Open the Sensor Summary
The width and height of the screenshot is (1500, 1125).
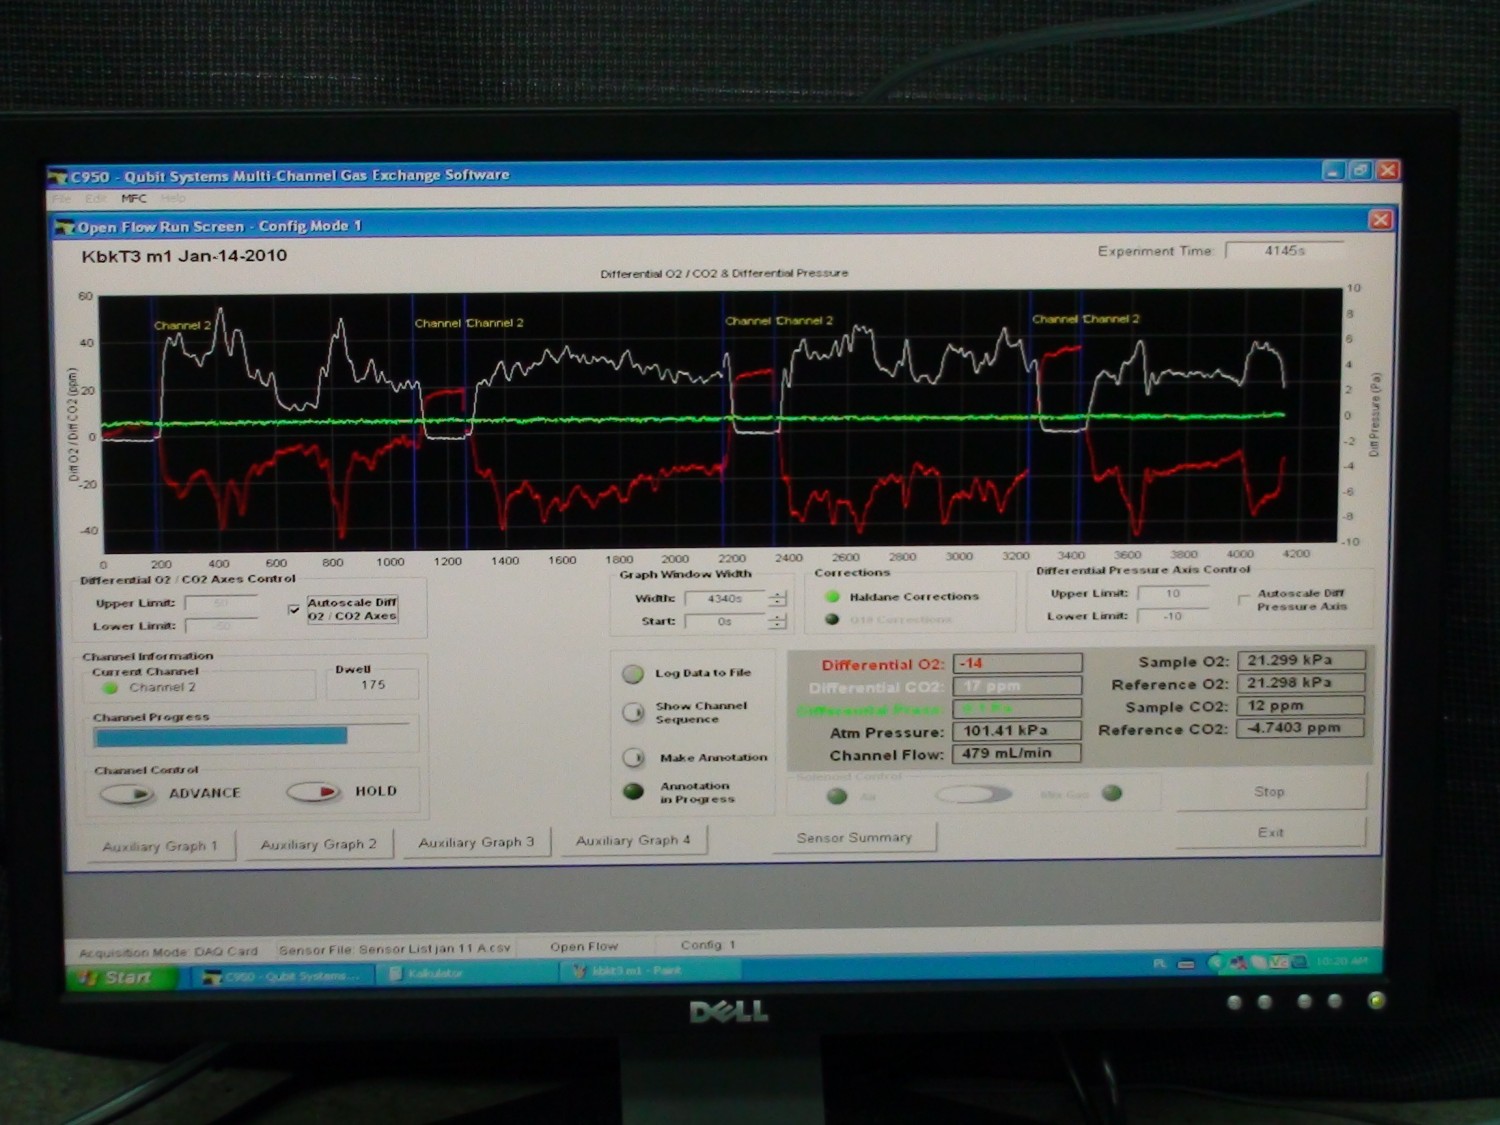854,837
